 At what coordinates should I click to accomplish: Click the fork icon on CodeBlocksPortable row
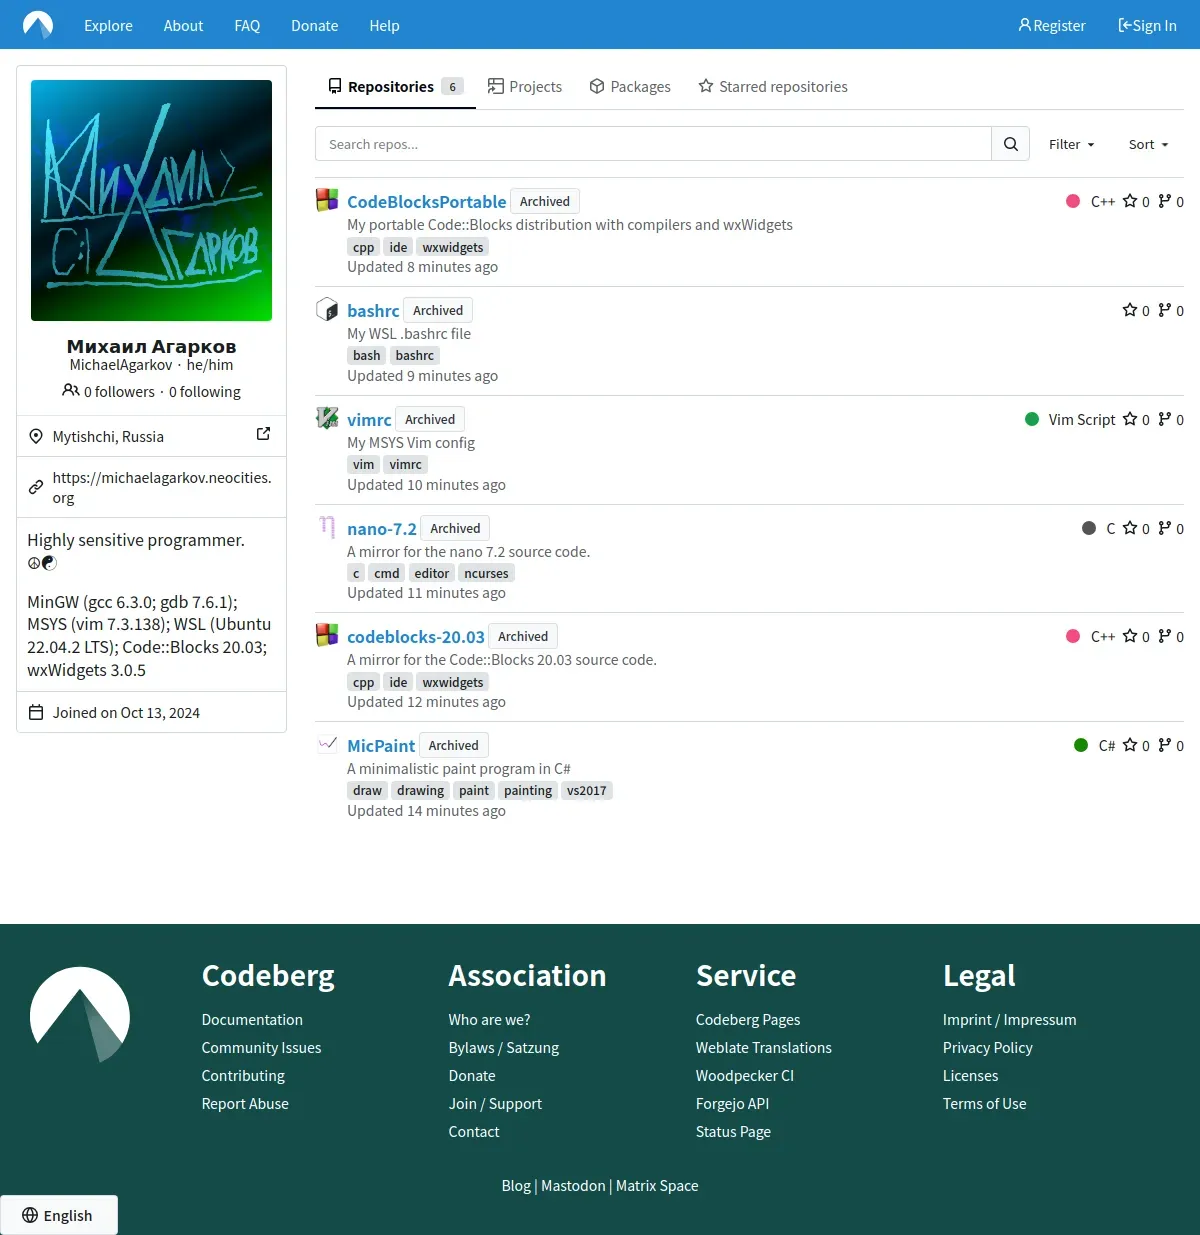[1165, 201]
